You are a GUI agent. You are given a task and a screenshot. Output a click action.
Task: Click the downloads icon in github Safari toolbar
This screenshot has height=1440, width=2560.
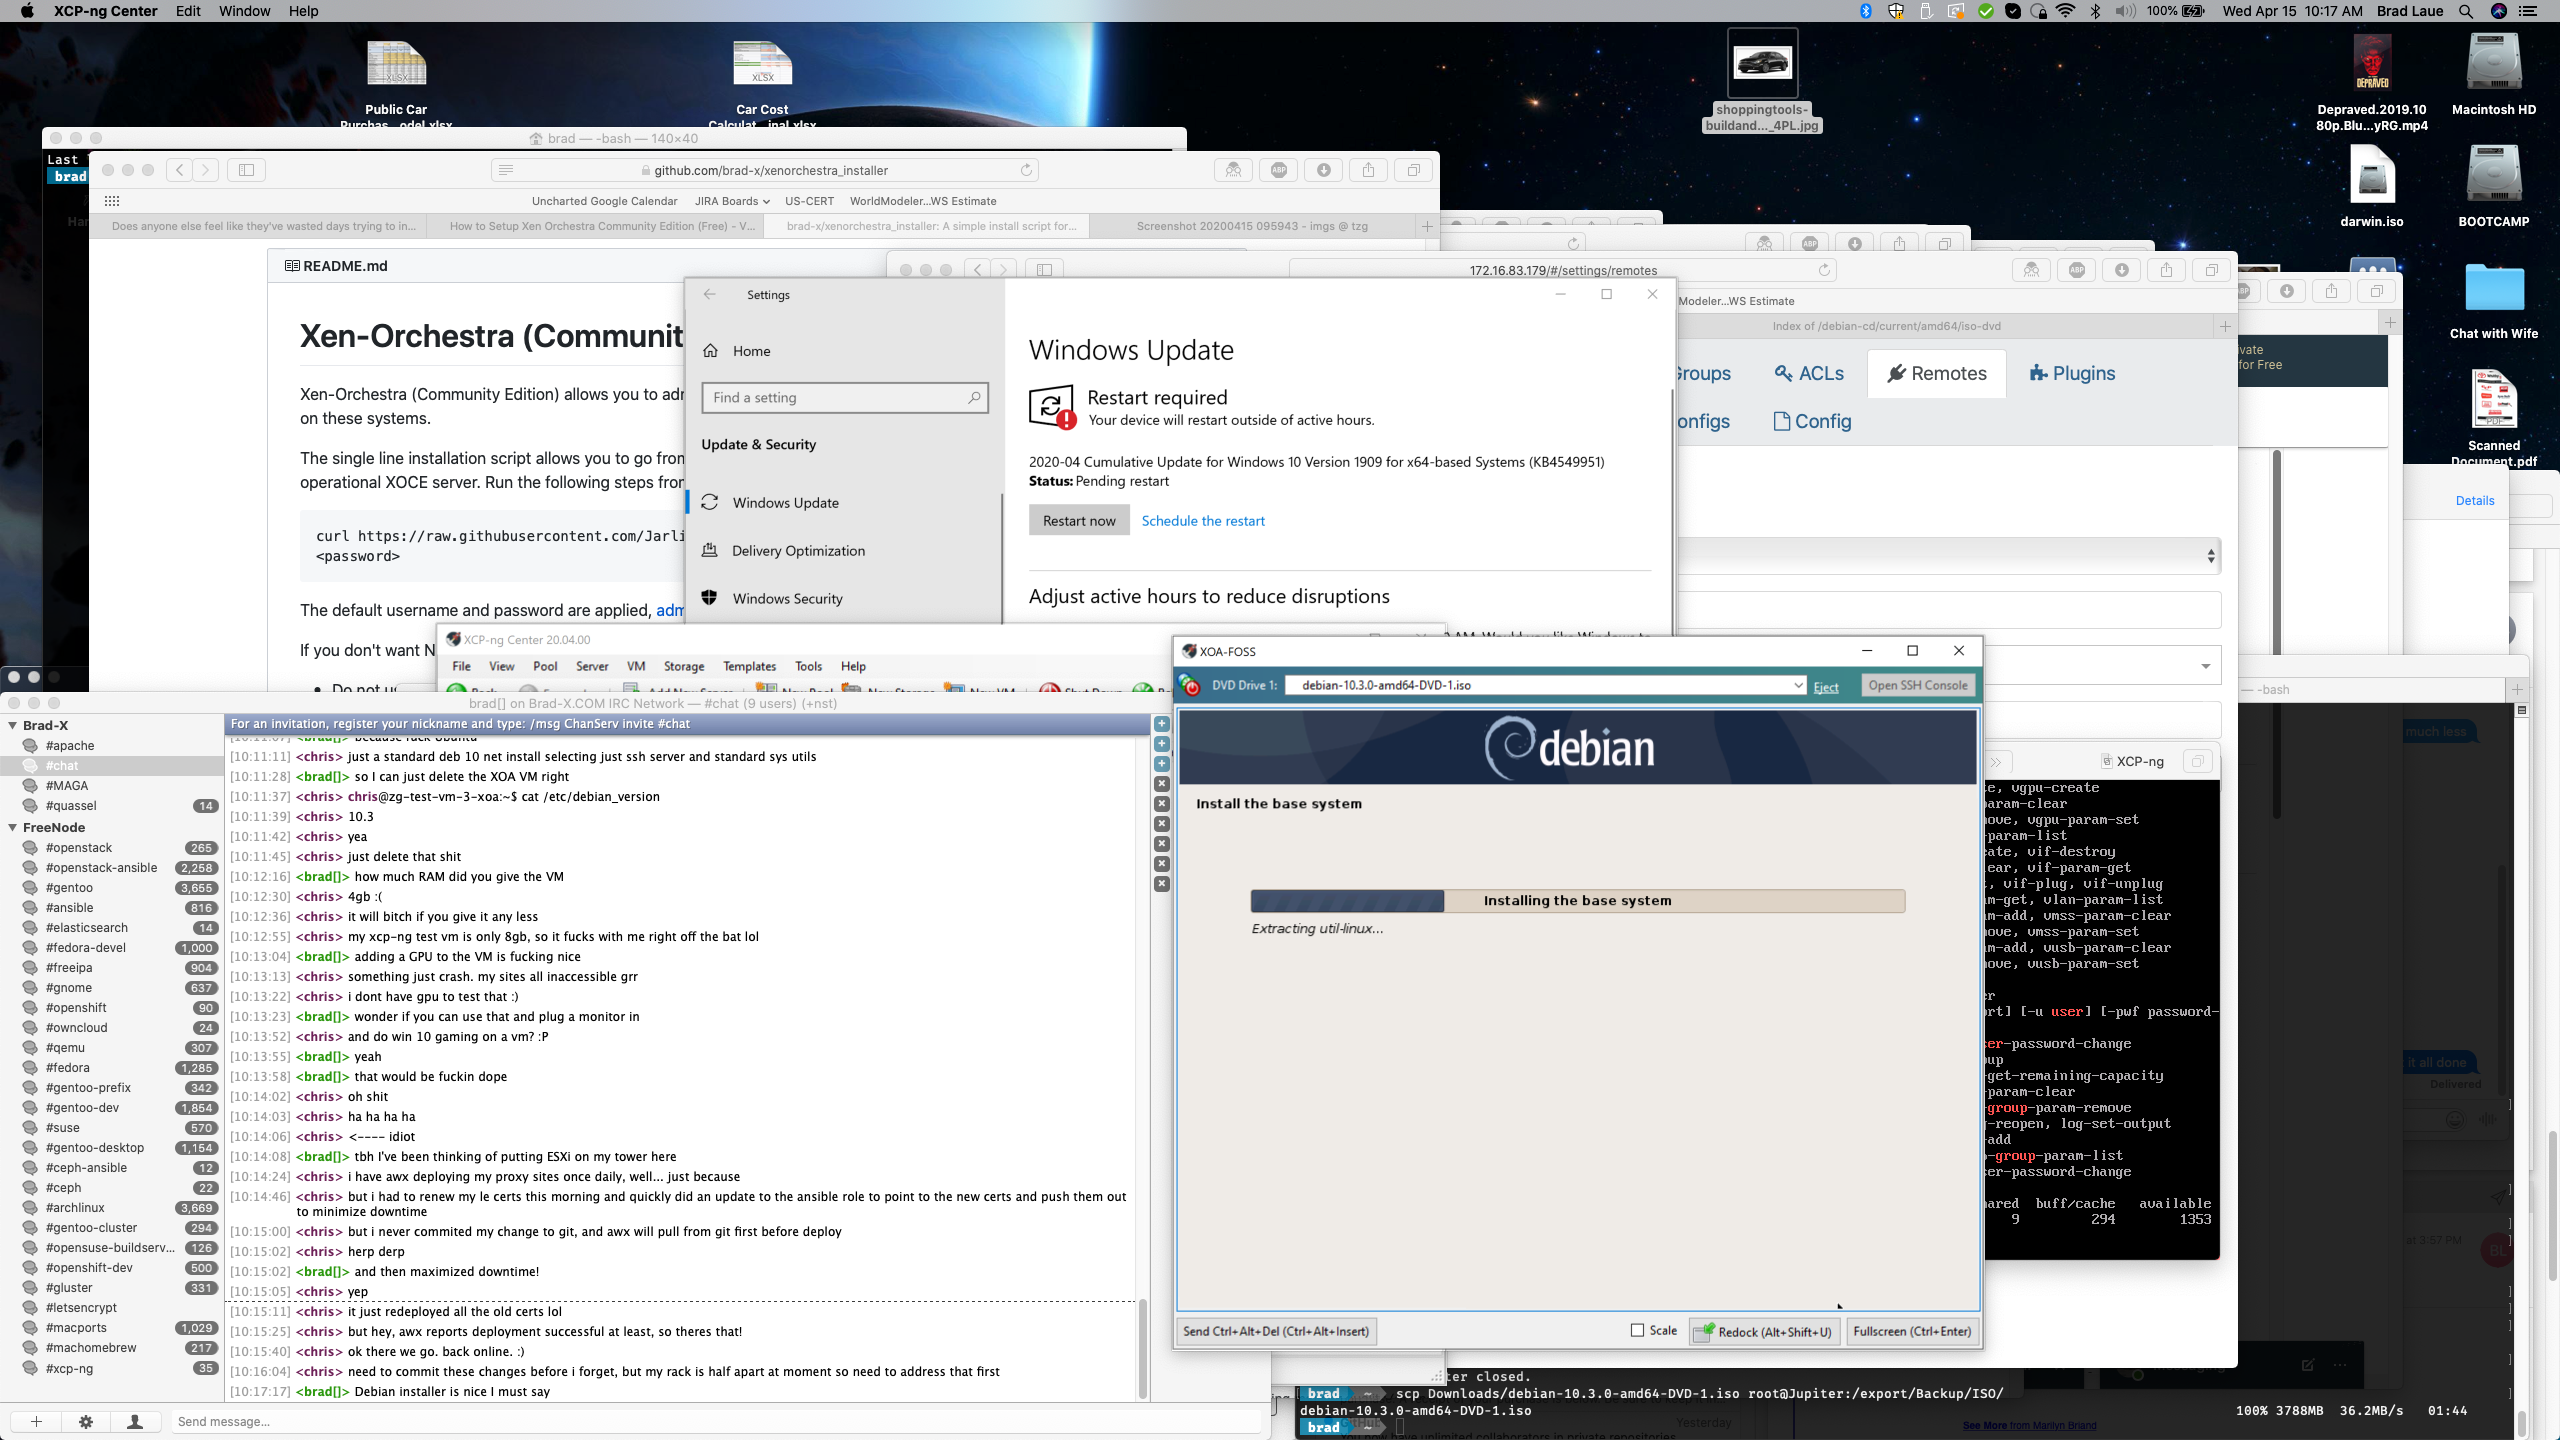click(1323, 170)
